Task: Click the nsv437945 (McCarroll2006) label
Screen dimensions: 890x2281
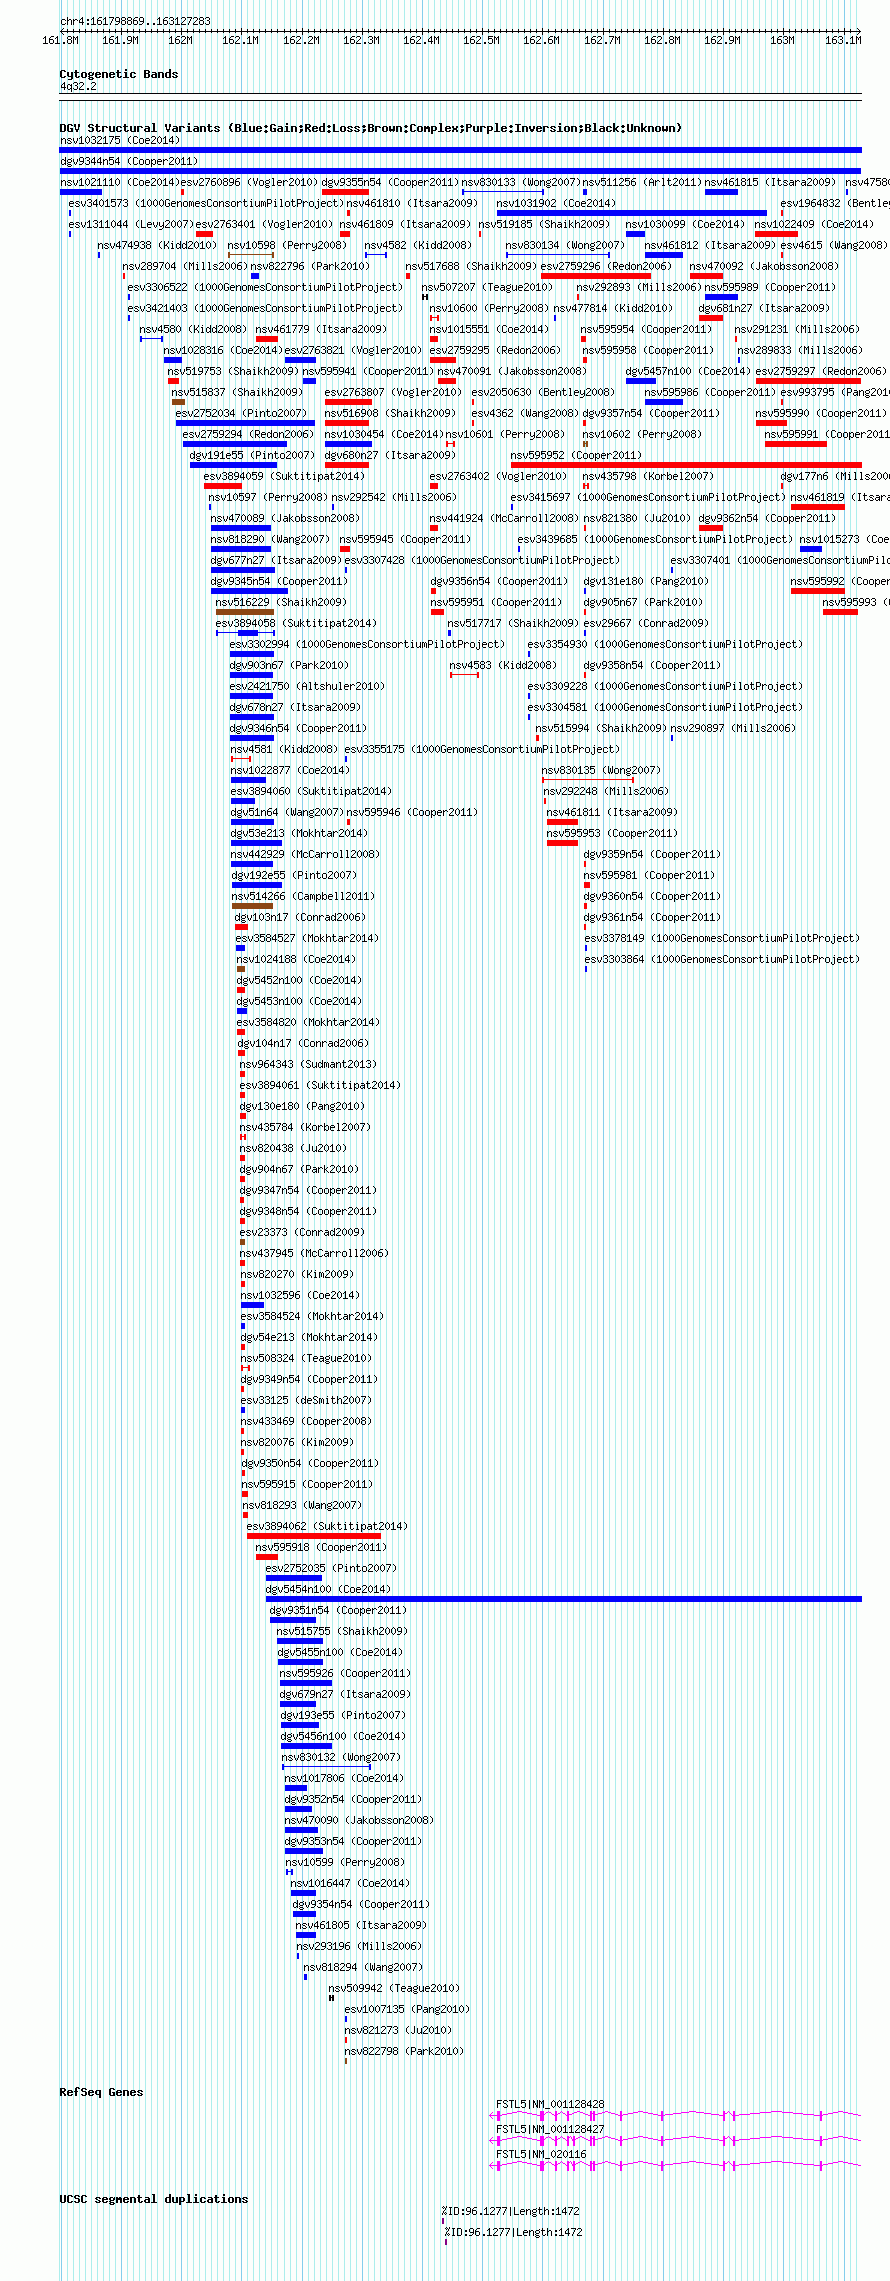Action: 314,1253
